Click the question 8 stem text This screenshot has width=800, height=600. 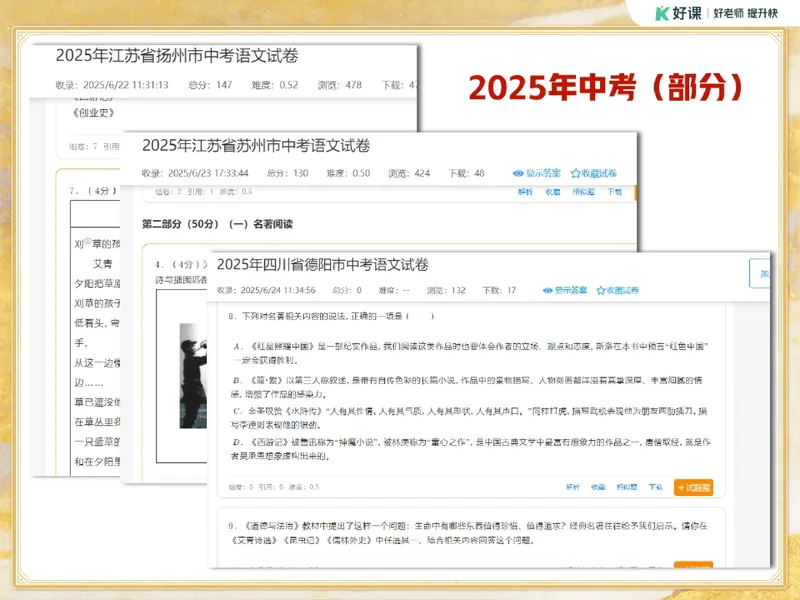coord(332,316)
